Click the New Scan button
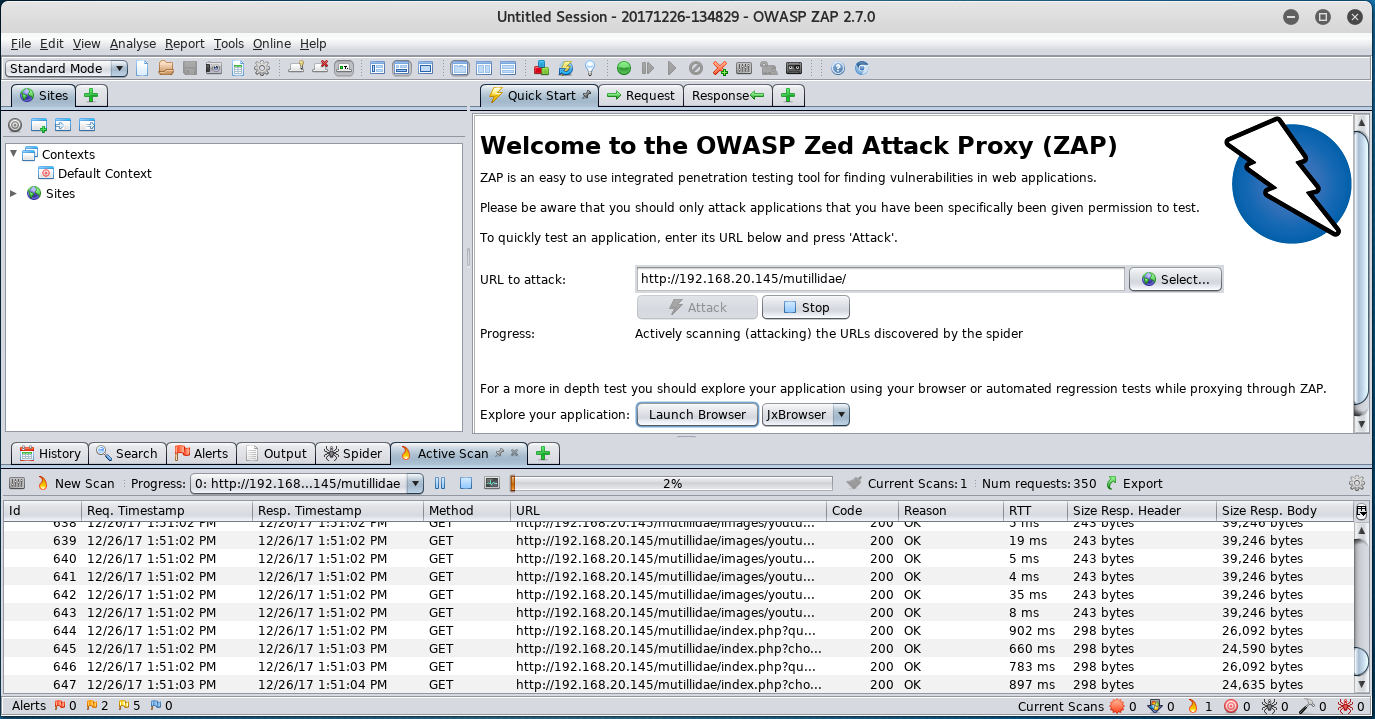The width and height of the screenshot is (1375, 719). tap(76, 483)
